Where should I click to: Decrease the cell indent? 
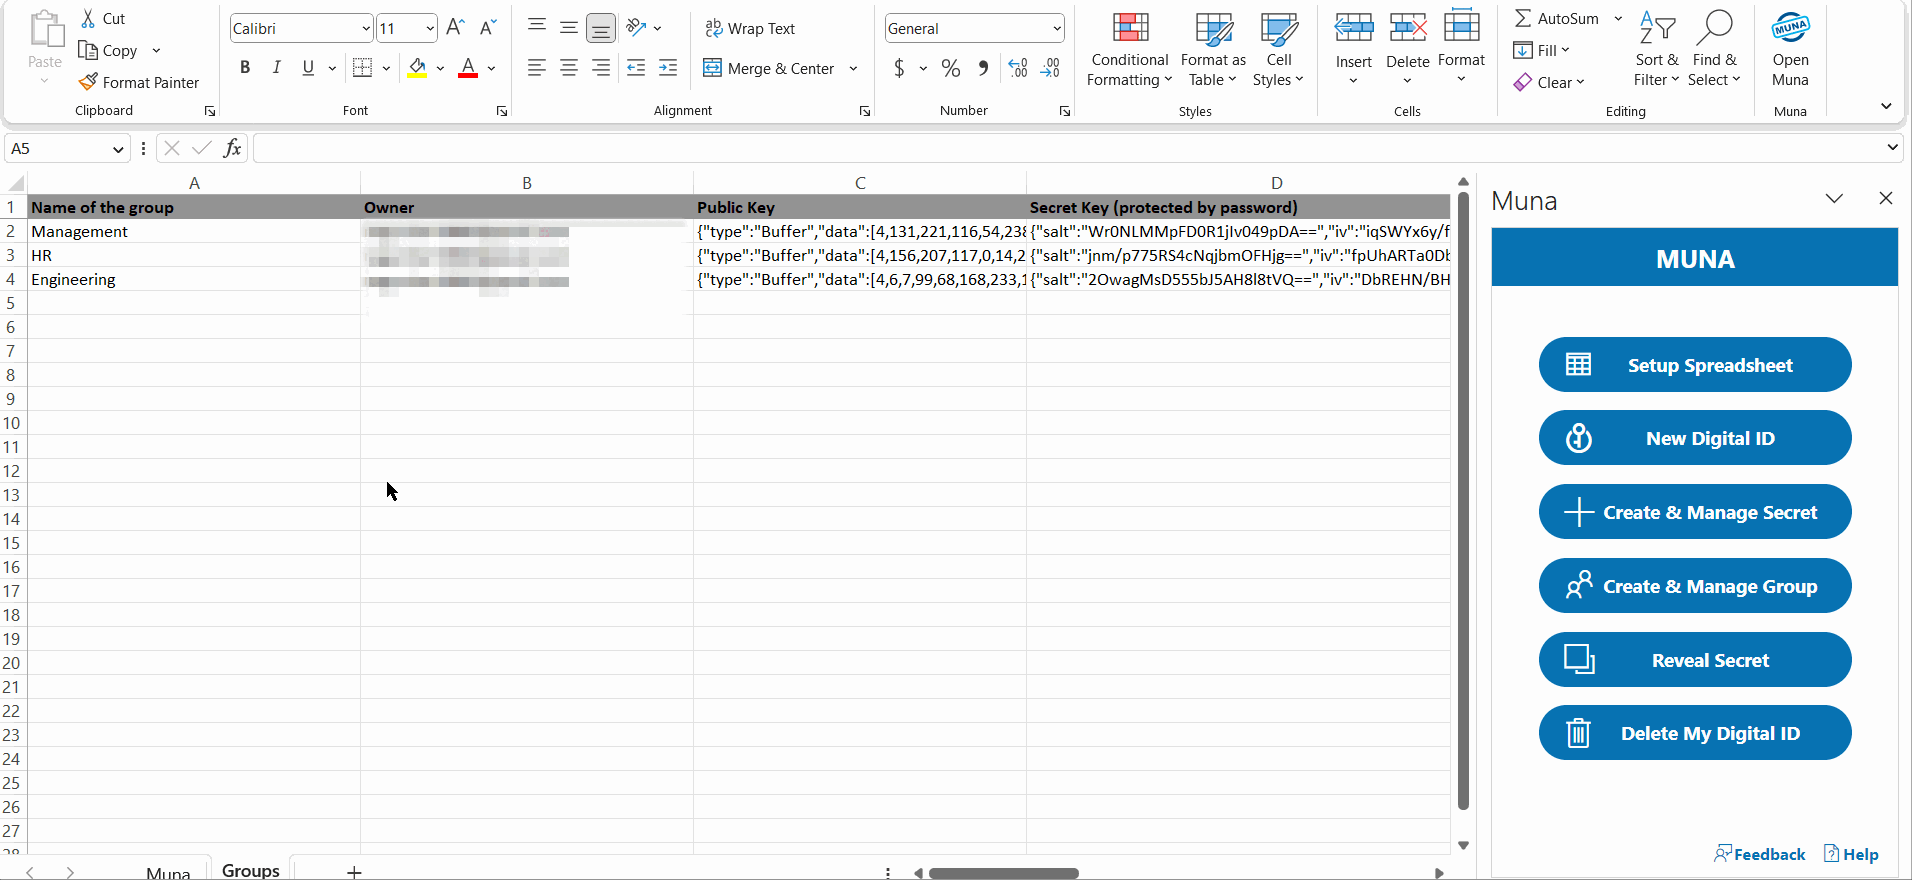point(636,67)
